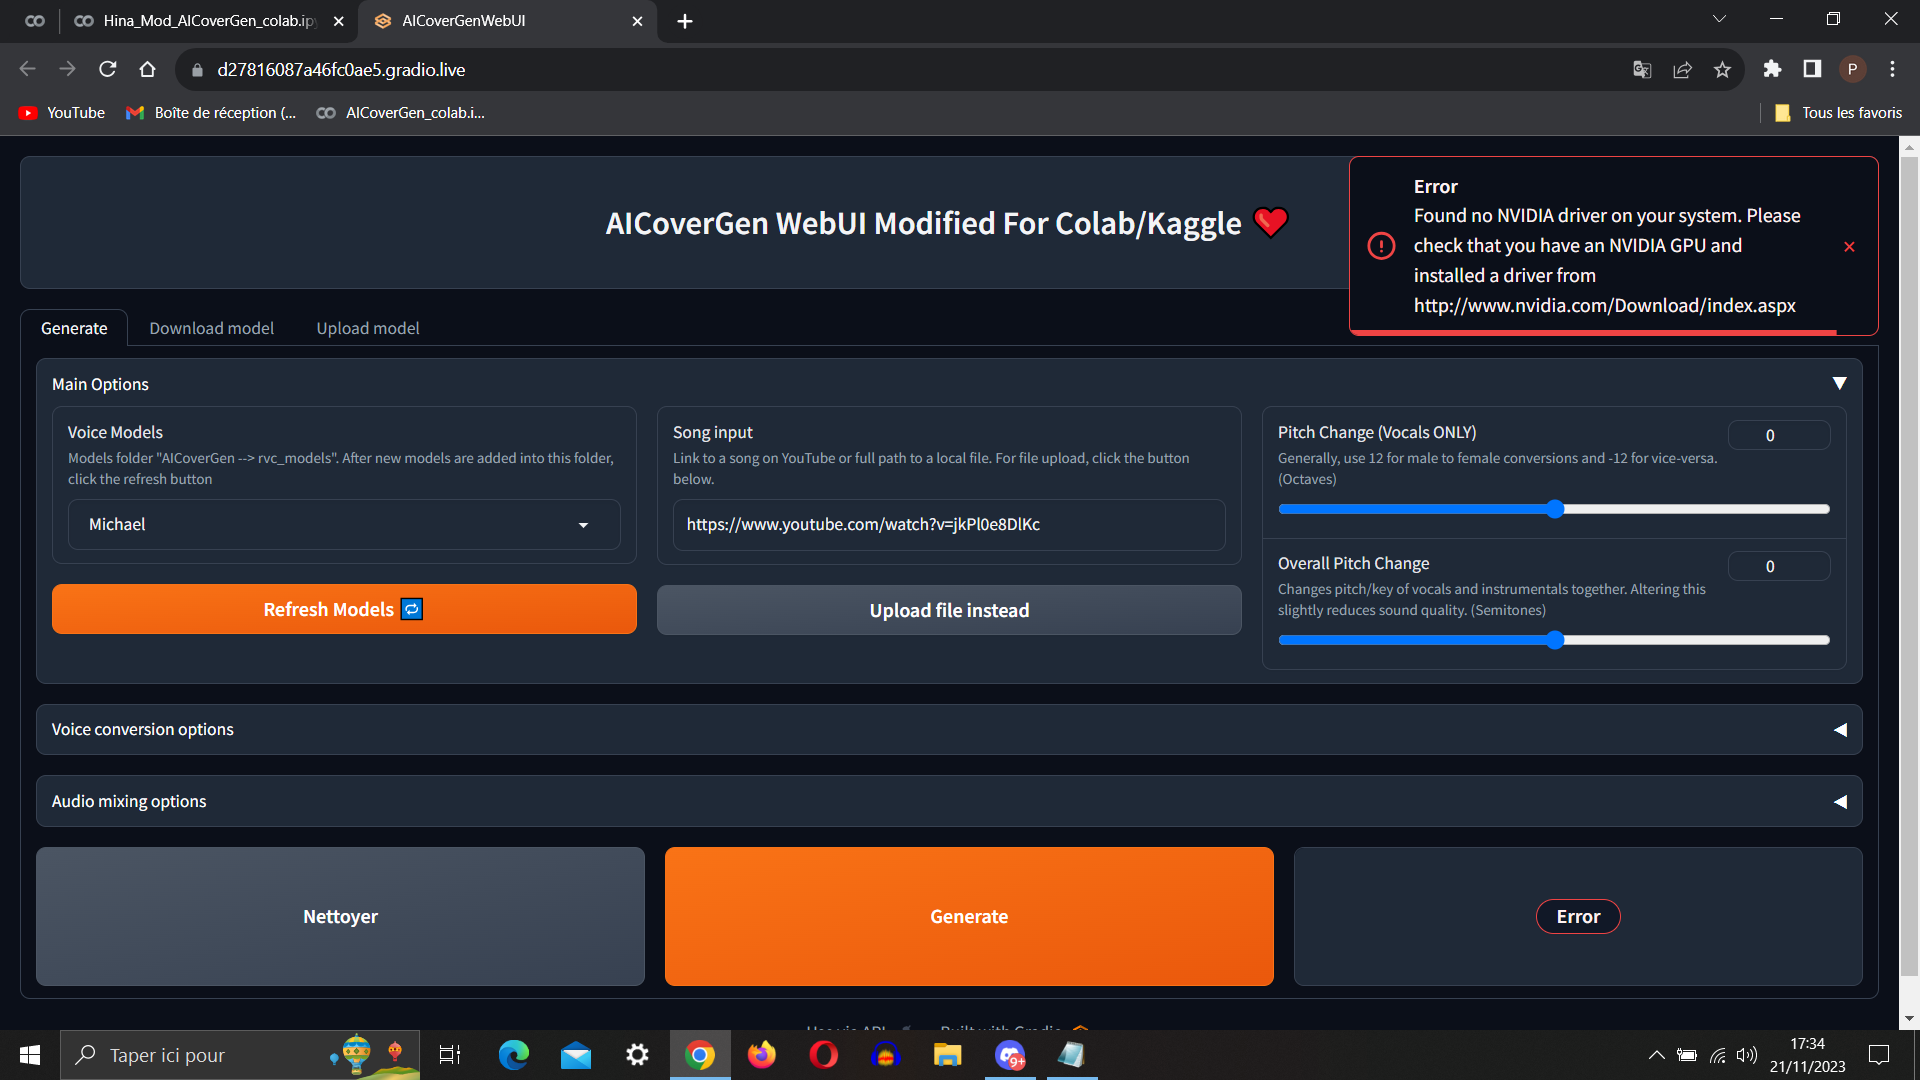Open the AICoverGen_colab bookmark
Viewport: 1920px width, 1080px height.
pyautogui.click(x=401, y=113)
